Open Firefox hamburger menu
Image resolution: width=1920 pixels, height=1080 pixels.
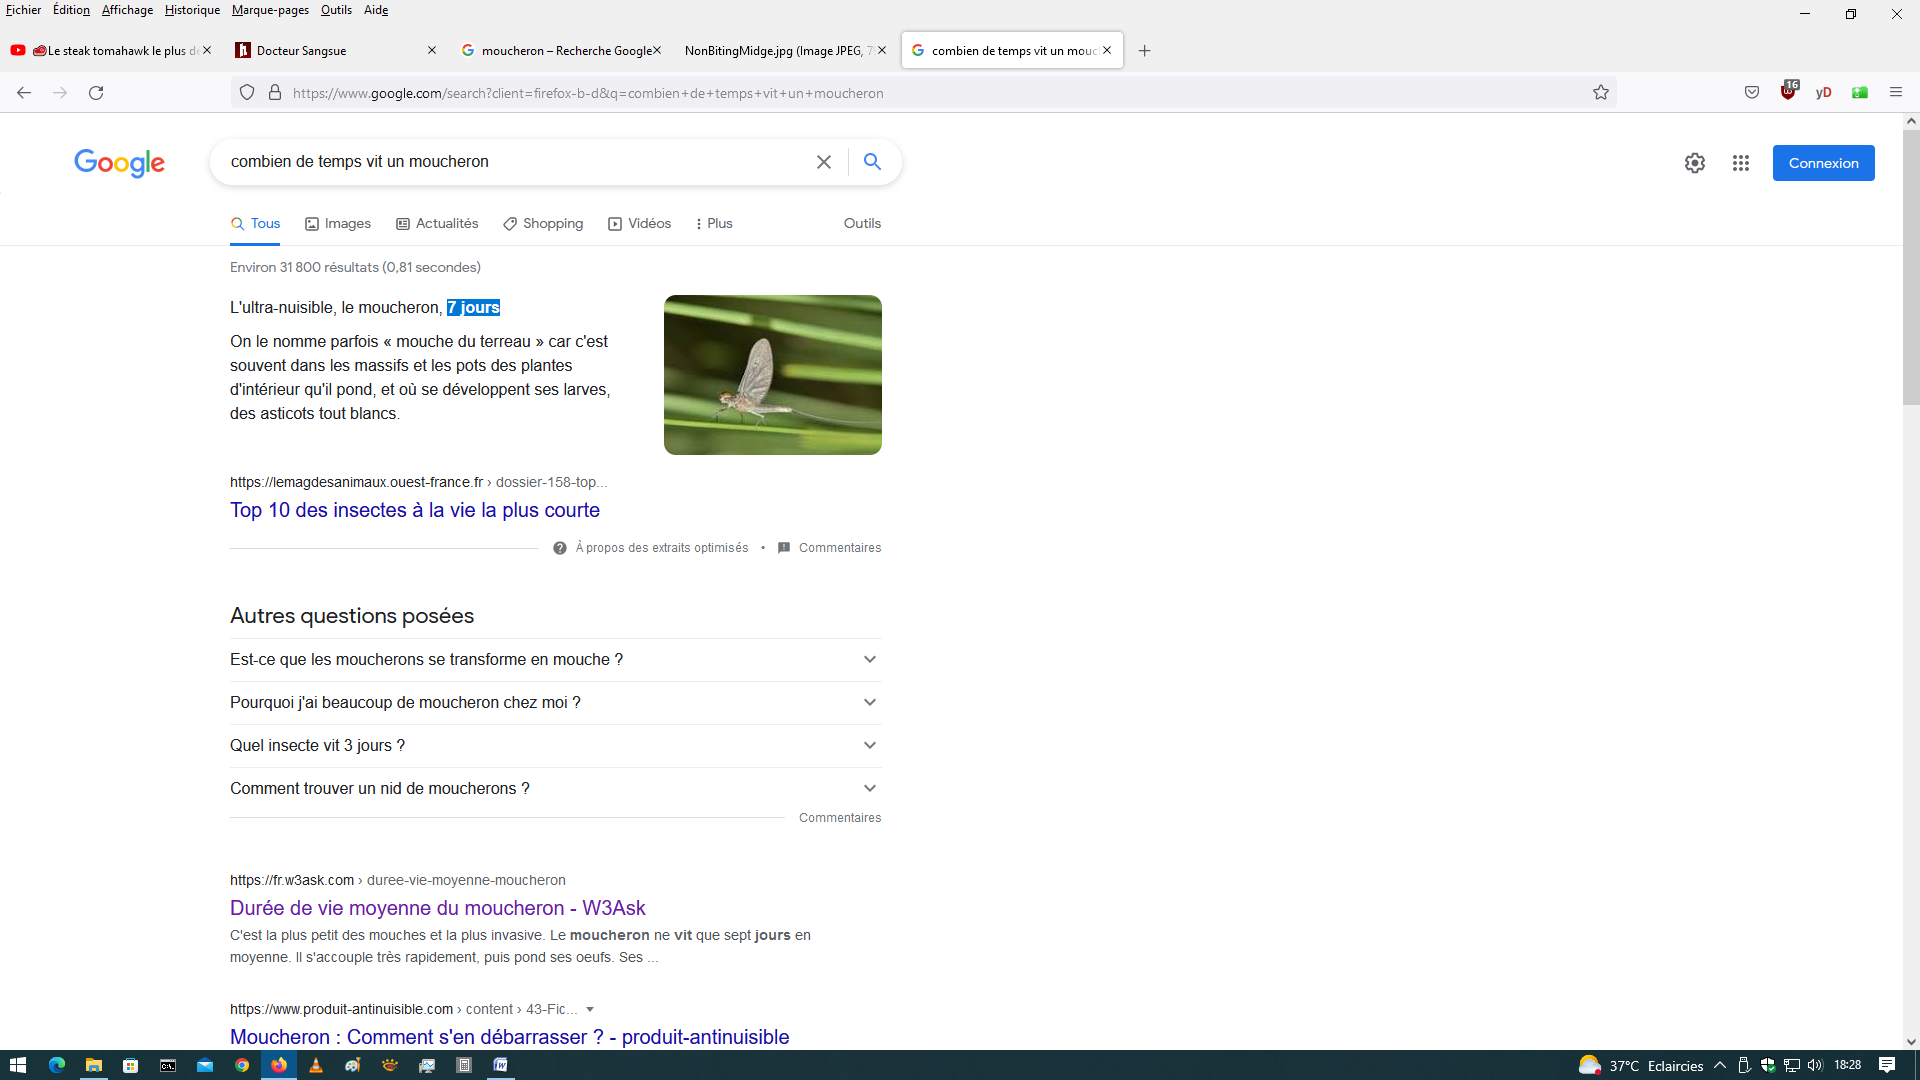(1896, 92)
